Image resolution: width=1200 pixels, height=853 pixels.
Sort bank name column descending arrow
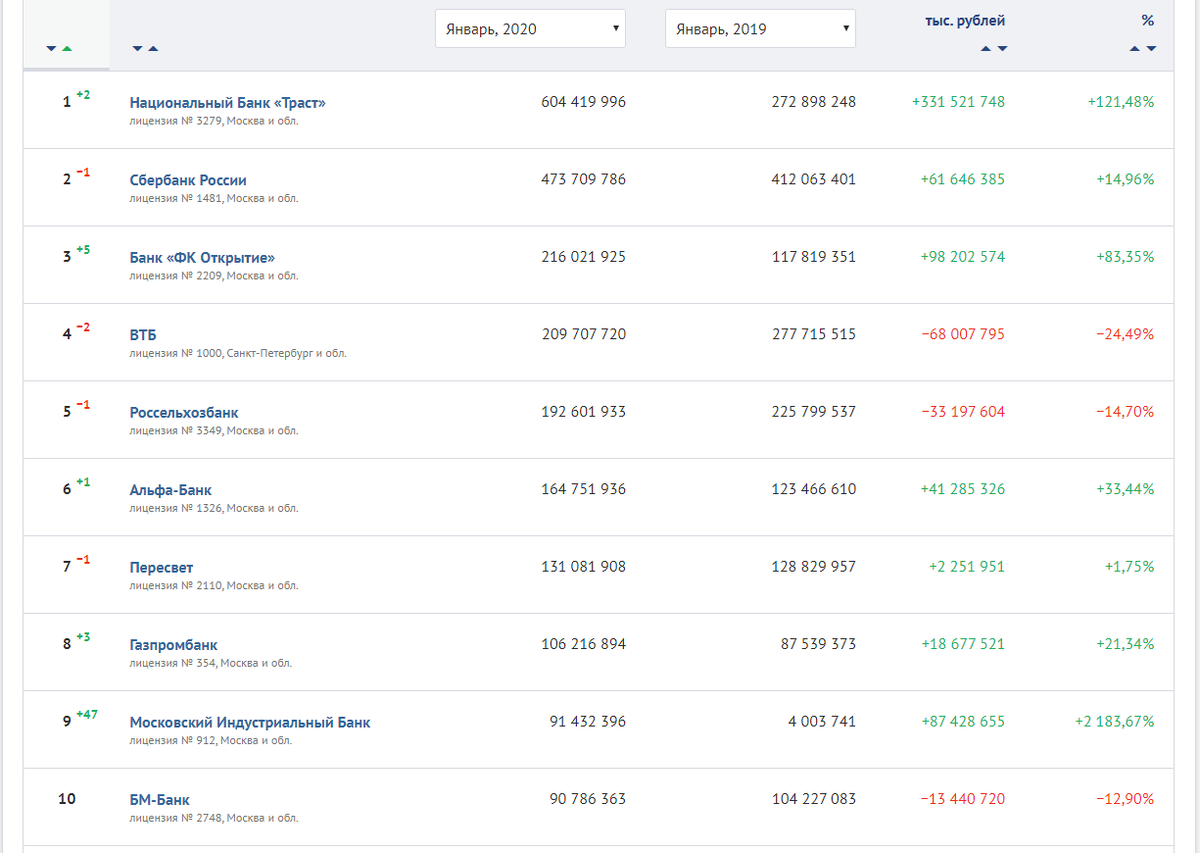pyautogui.click(x=137, y=49)
